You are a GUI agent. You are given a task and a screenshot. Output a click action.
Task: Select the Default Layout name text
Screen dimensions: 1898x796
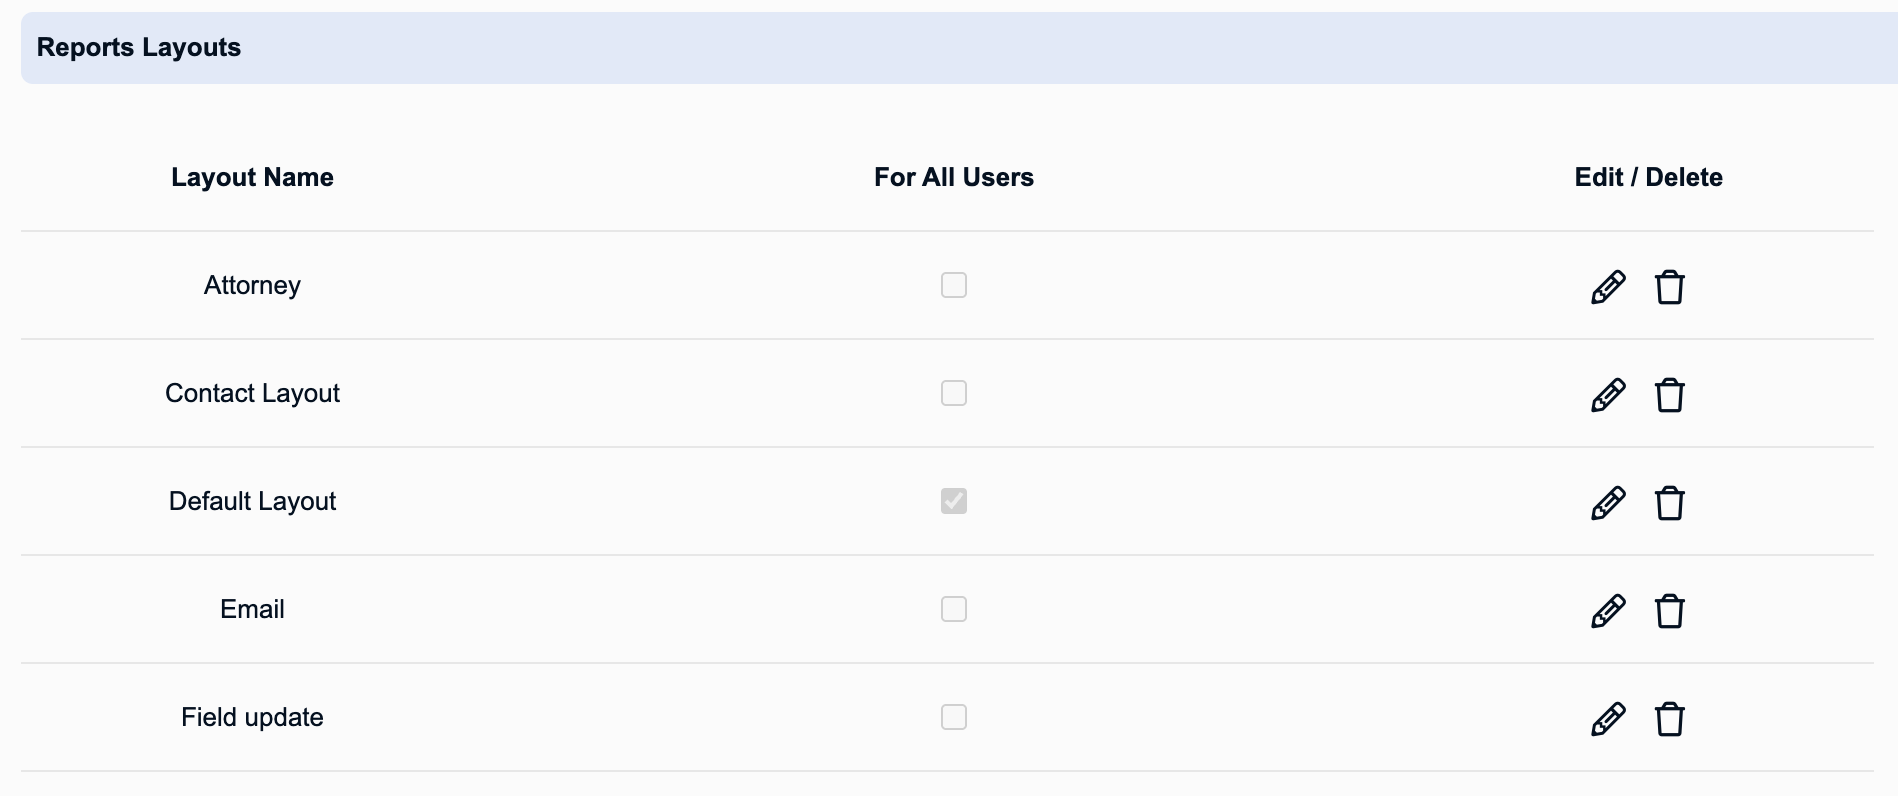tap(252, 501)
